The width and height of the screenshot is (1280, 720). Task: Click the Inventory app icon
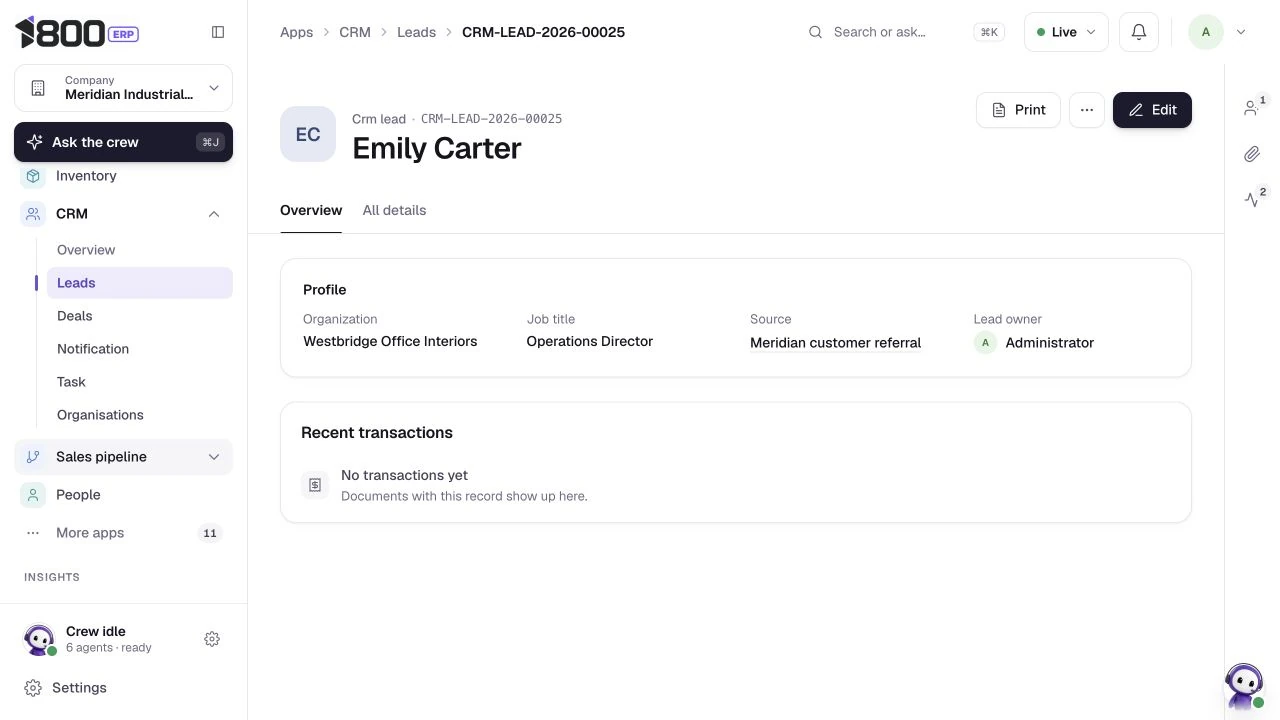point(33,176)
